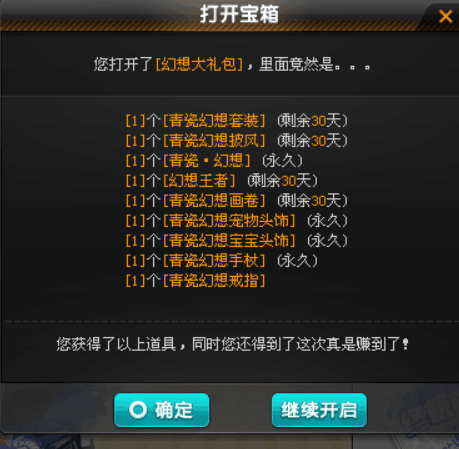Select the 幻想大礼包 item name link
Screen dimensions: 459x449
click(x=199, y=64)
